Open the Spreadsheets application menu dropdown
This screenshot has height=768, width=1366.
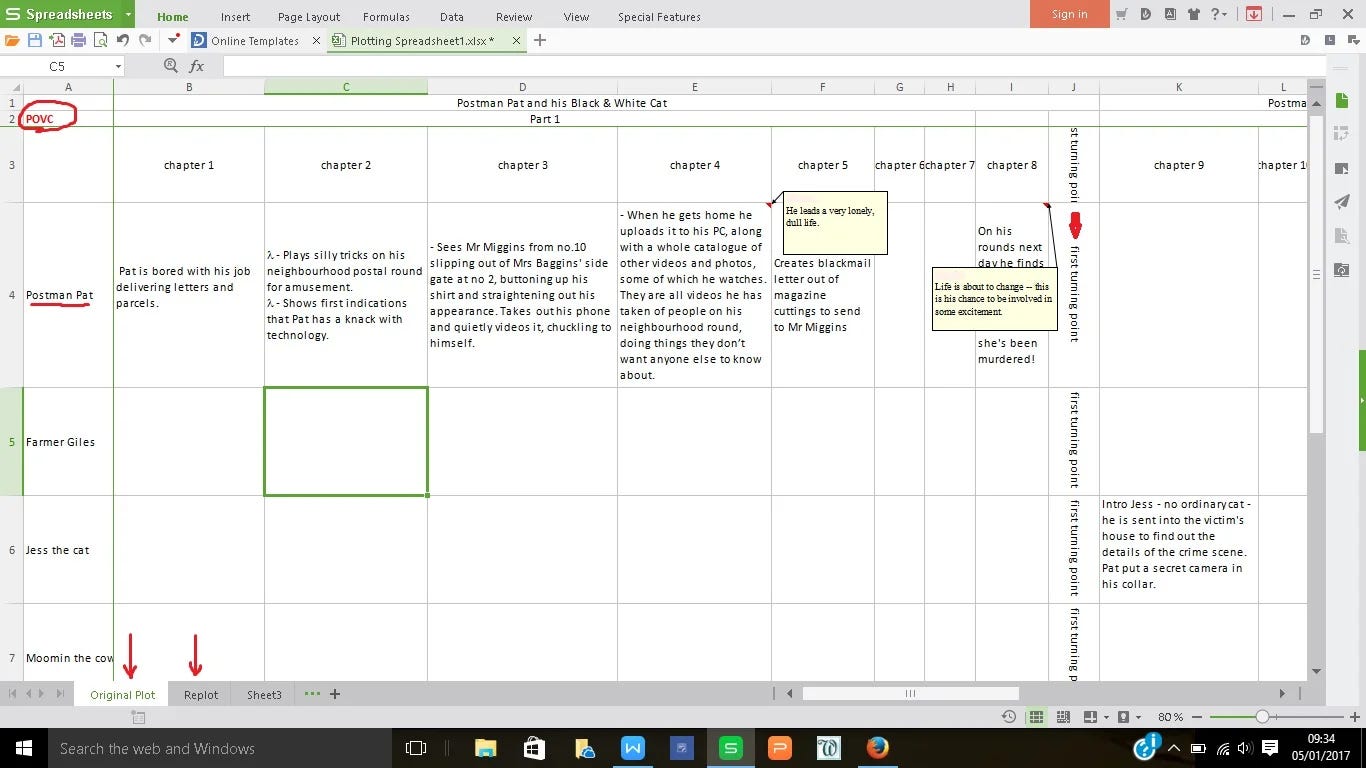[128, 14]
